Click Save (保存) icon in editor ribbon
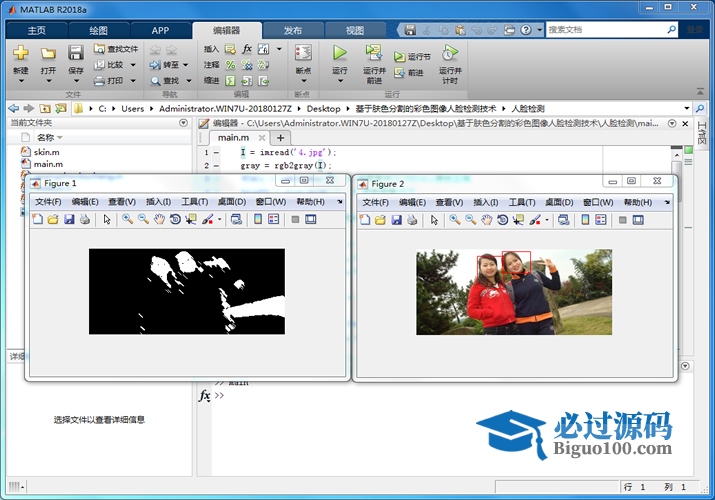This screenshot has height=500, width=715. [76, 53]
